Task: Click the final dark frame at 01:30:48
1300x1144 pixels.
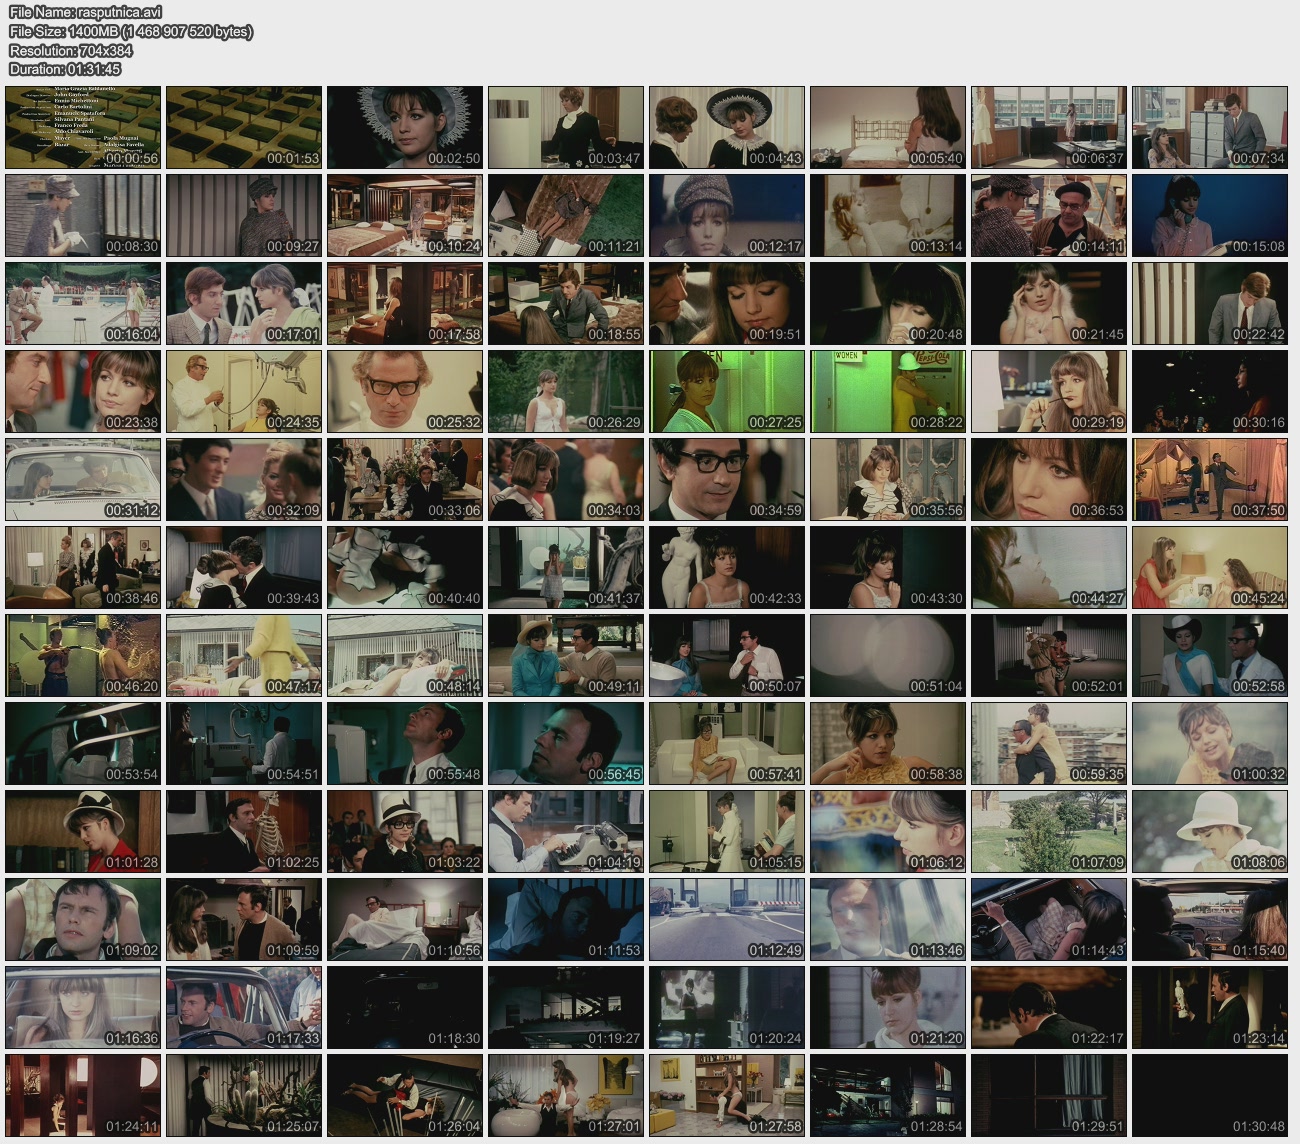Action: click(x=1209, y=1095)
